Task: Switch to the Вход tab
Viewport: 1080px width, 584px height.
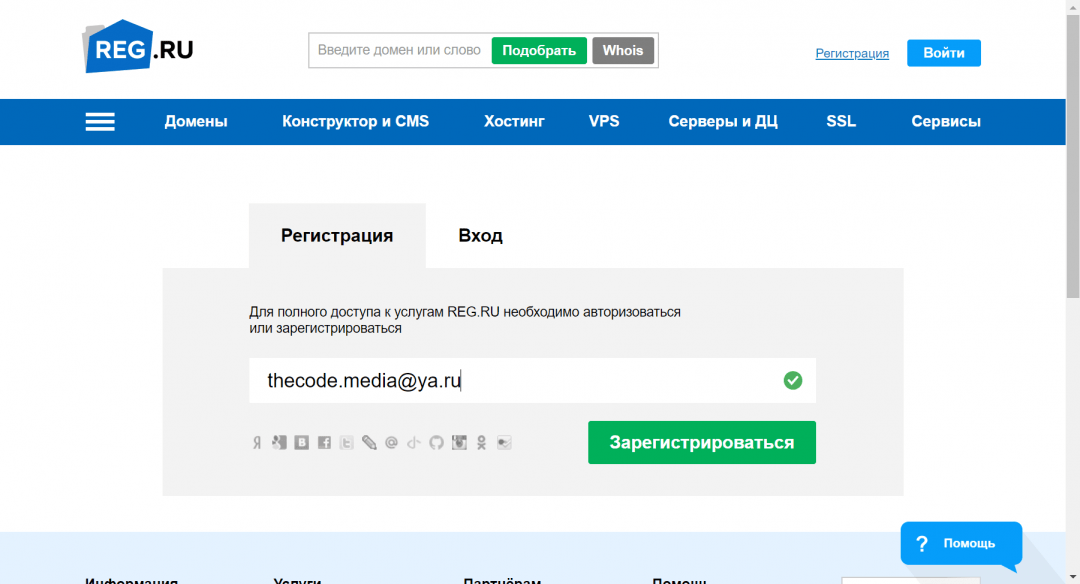Action: click(x=480, y=236)
